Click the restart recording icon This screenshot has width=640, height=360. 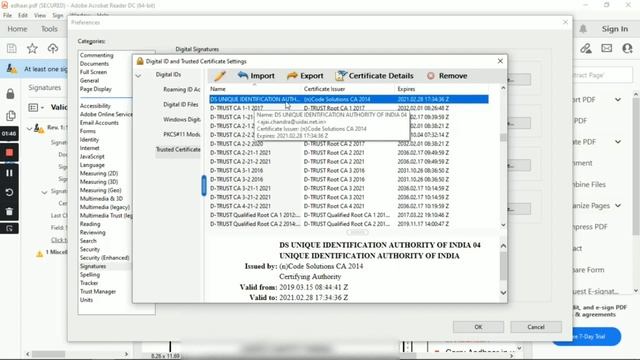[9, 192]
